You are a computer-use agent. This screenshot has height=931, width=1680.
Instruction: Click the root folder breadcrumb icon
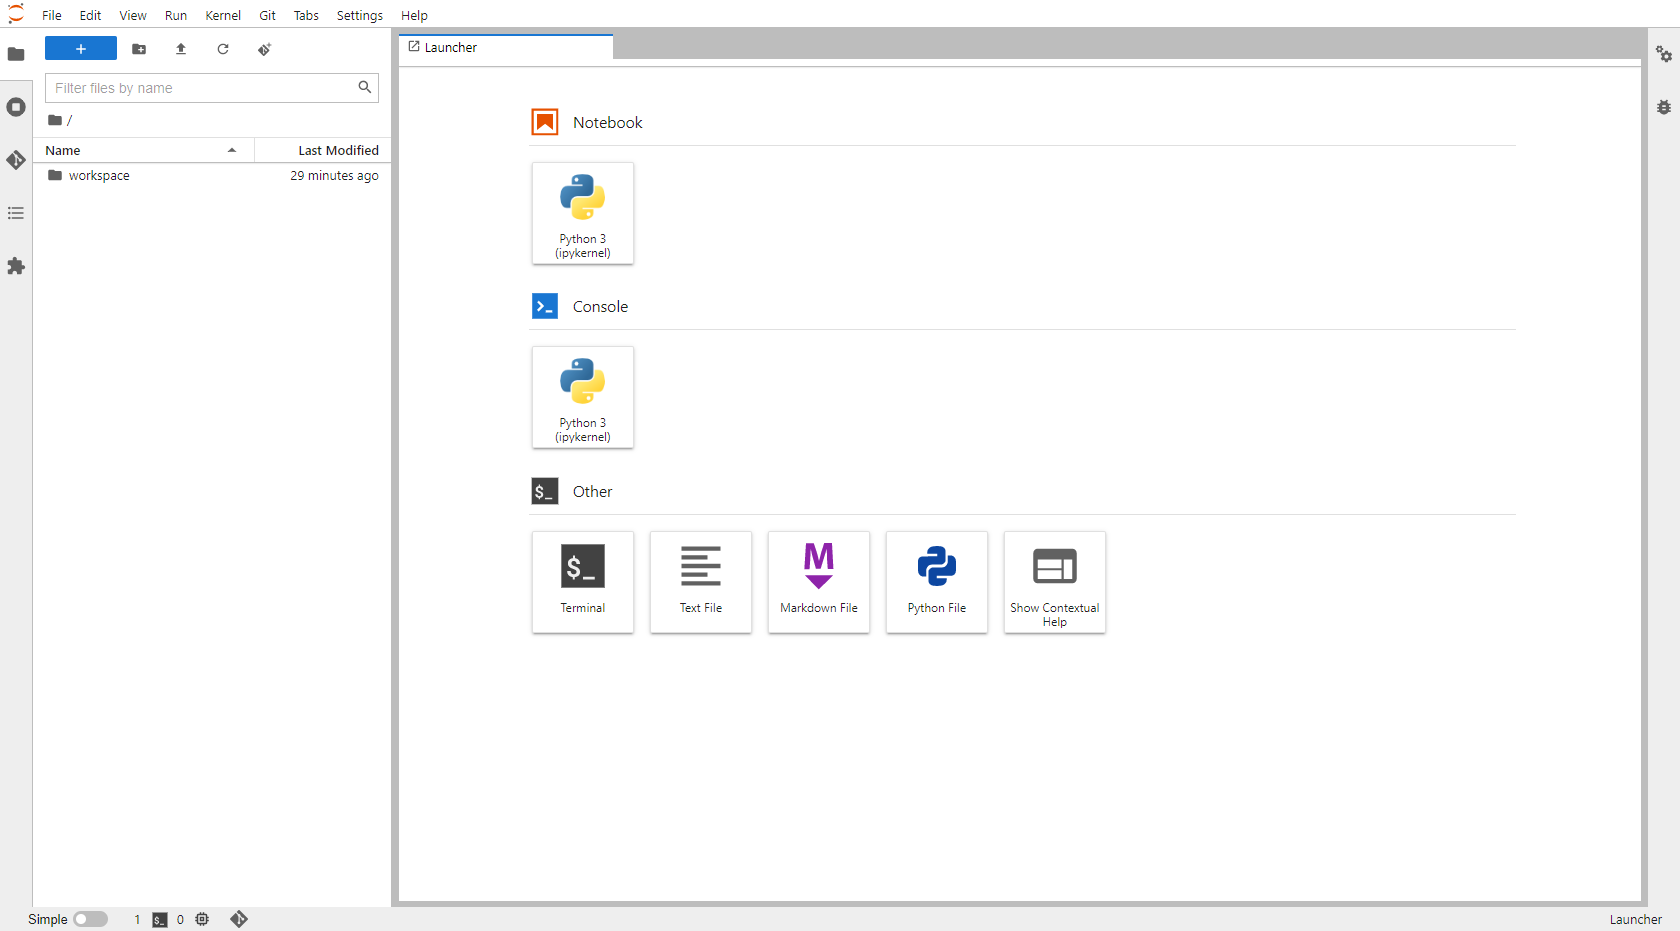pos(55,120)
